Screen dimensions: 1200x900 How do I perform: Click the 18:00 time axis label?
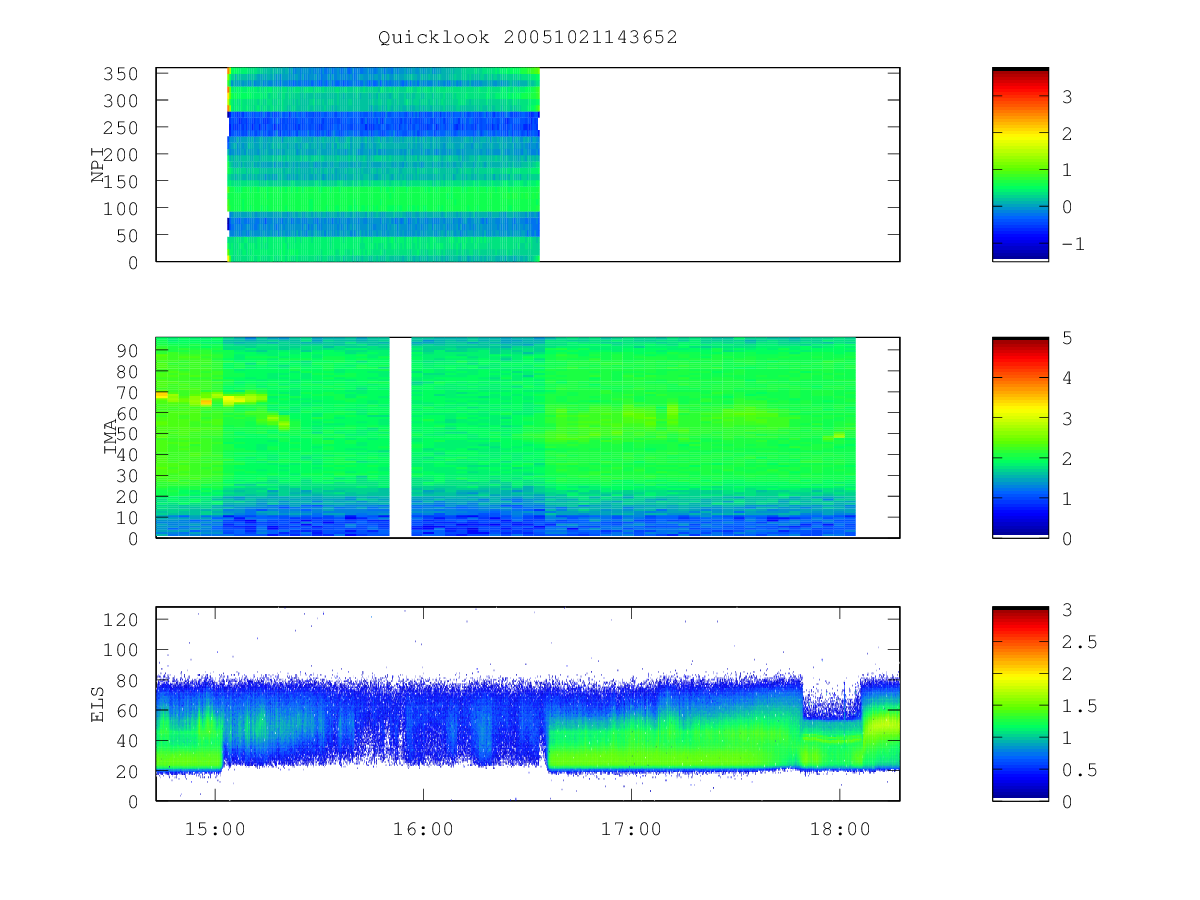pos(839,829)
